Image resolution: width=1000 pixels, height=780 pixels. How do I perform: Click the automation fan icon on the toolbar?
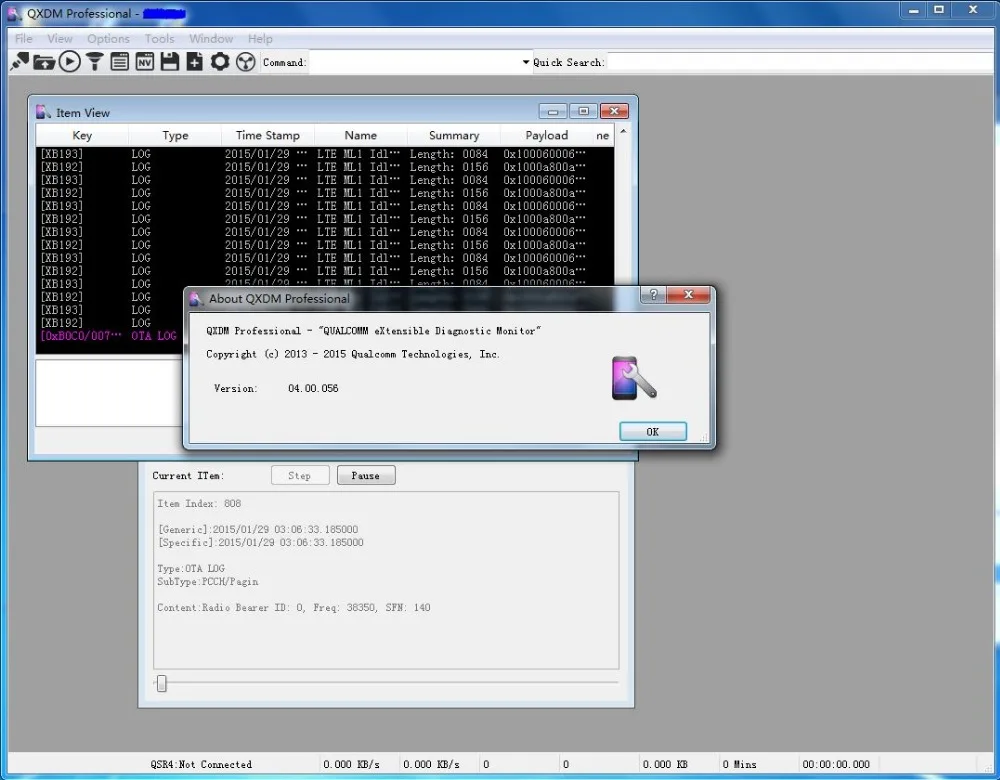pos(246,61)
